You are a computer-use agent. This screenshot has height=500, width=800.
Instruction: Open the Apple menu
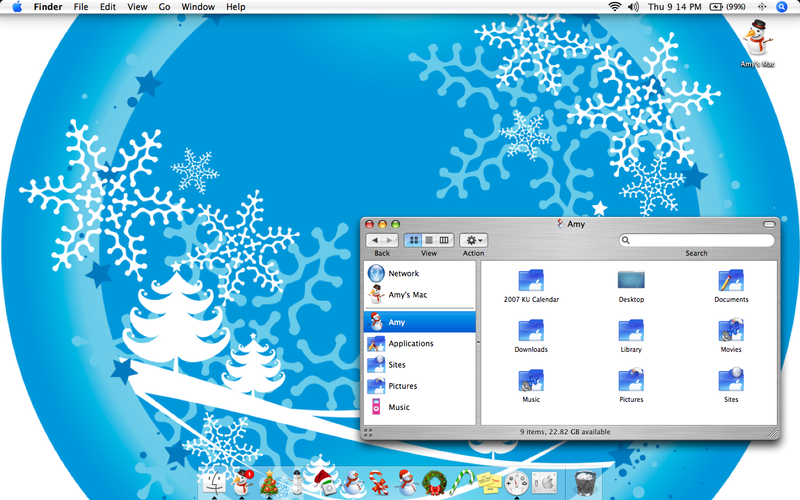pyautogui.click(x=17, y=7)
